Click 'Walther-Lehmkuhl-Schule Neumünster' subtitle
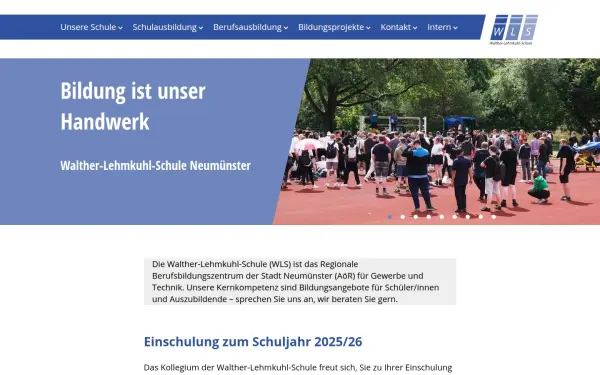The width and height of the screenshot is (600, 375). [x=156, y=166]
